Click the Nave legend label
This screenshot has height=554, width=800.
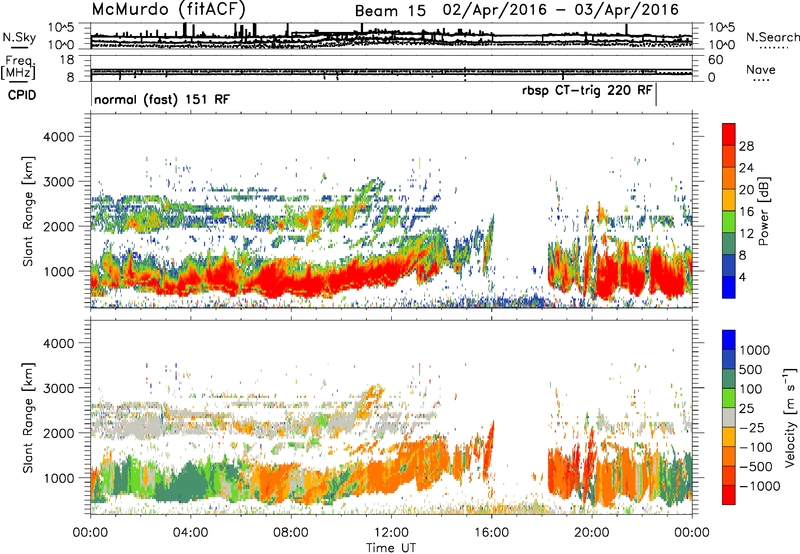click(x=761, y=69)
